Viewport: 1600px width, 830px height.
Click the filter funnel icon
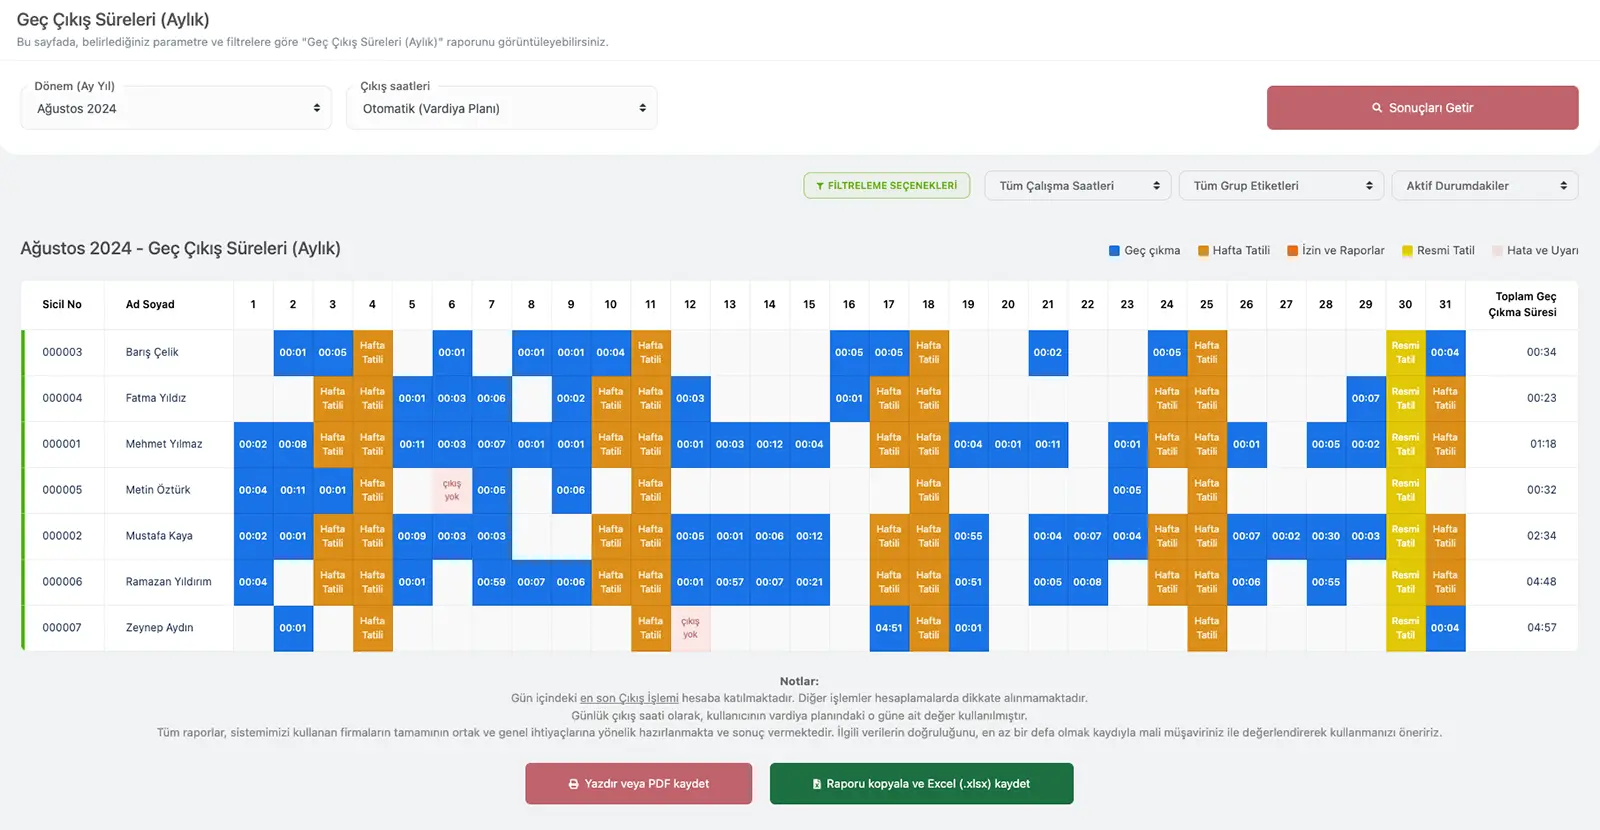point(820,186)
